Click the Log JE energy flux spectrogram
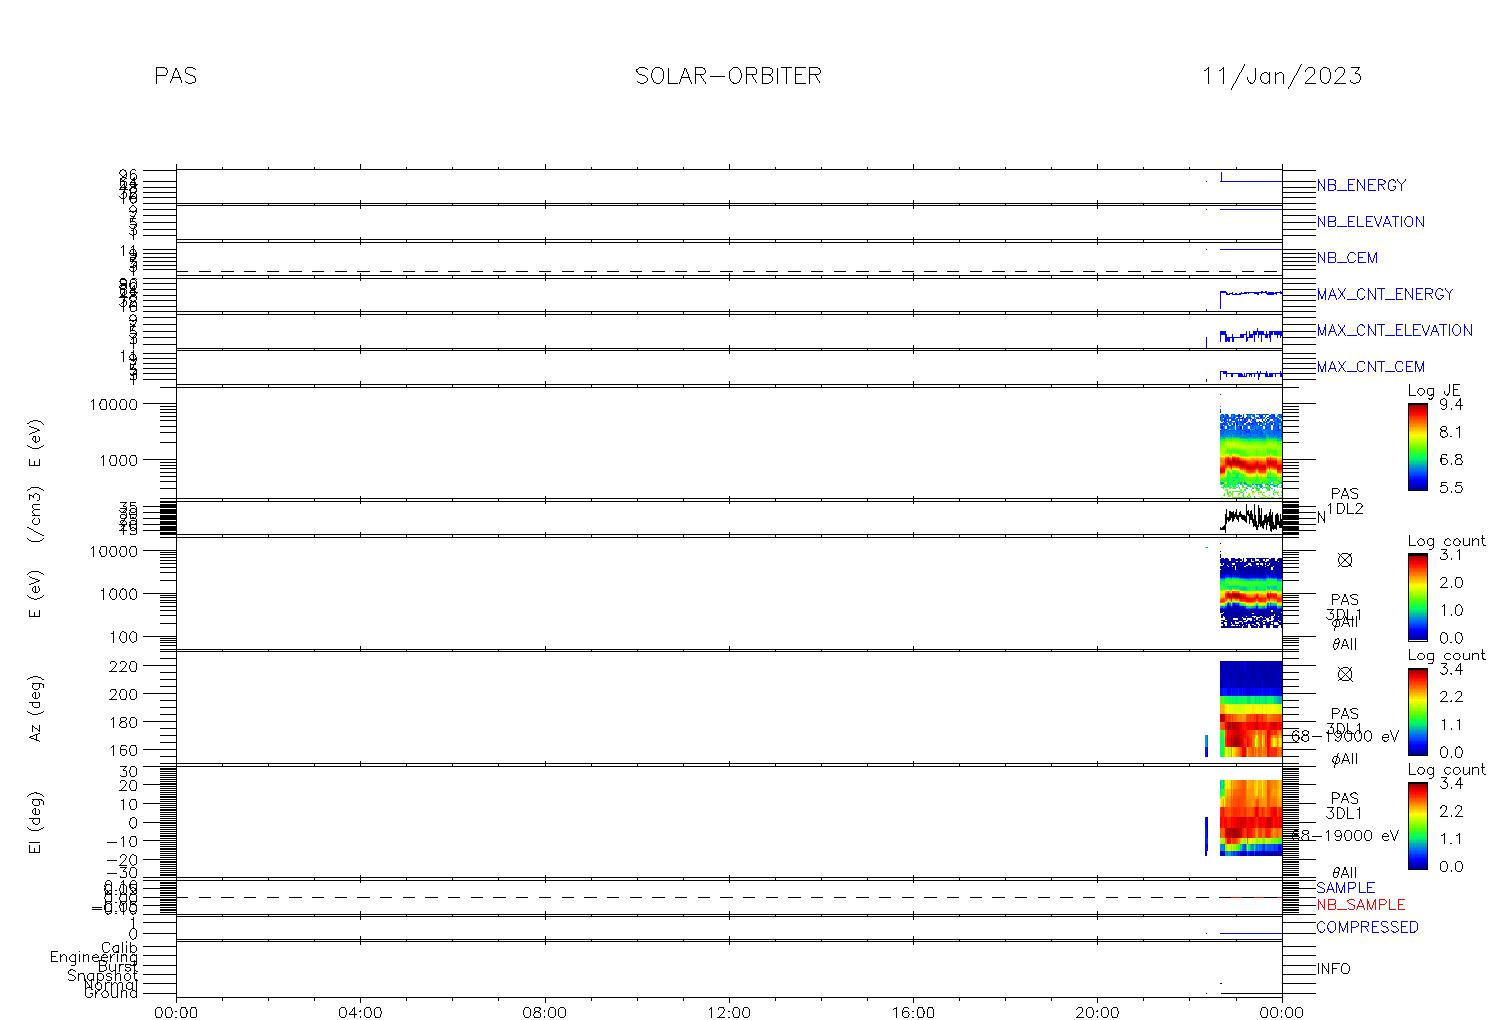This screenshot has width=1512, height=1020. click(x=1250, y=455)
